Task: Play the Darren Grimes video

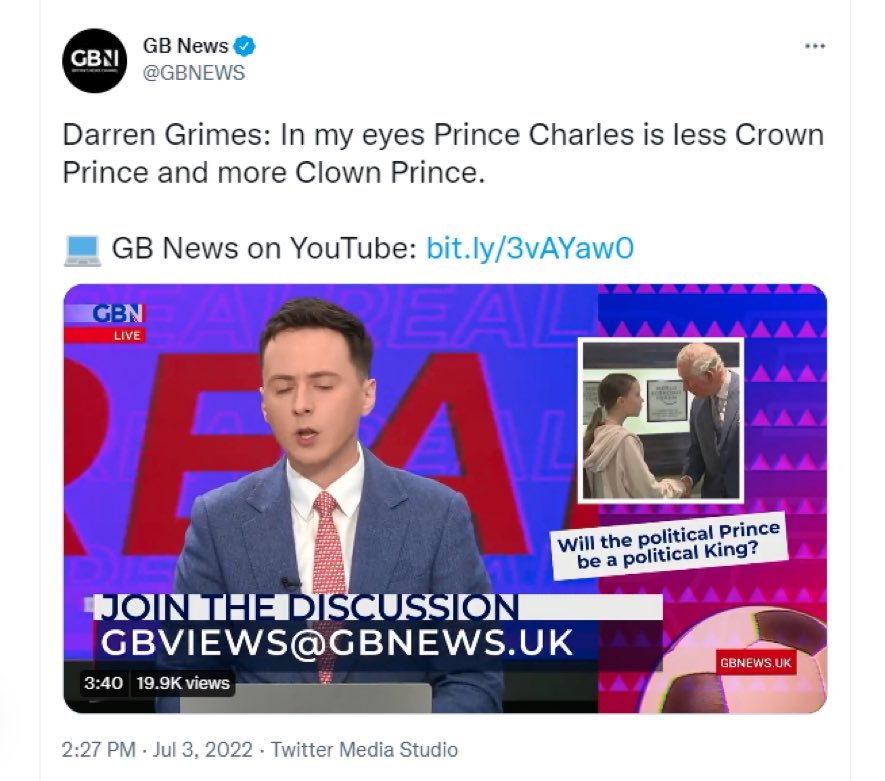Action: (x=445, y=498)
